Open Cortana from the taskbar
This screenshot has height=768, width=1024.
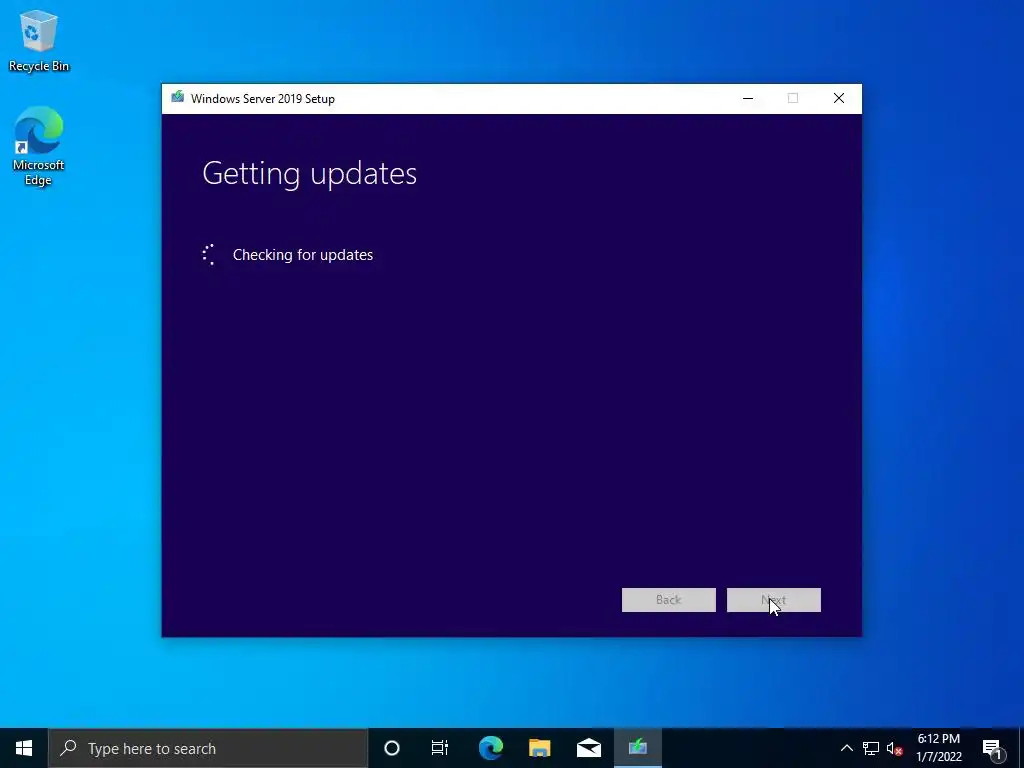392,748
